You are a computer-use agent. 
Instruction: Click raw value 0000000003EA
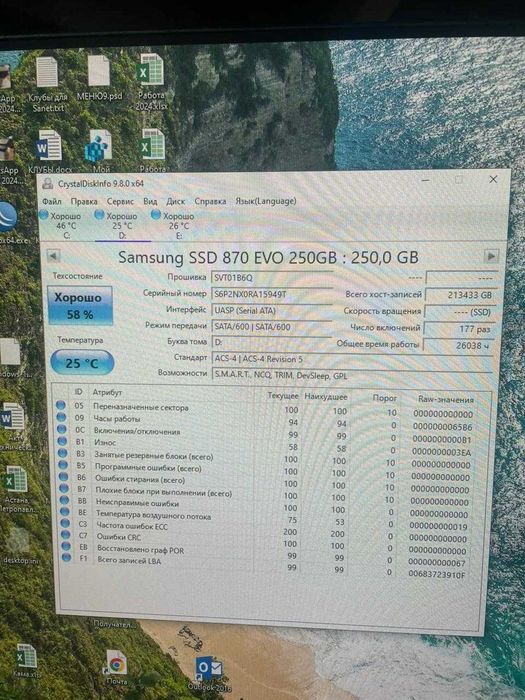point(442,452)
